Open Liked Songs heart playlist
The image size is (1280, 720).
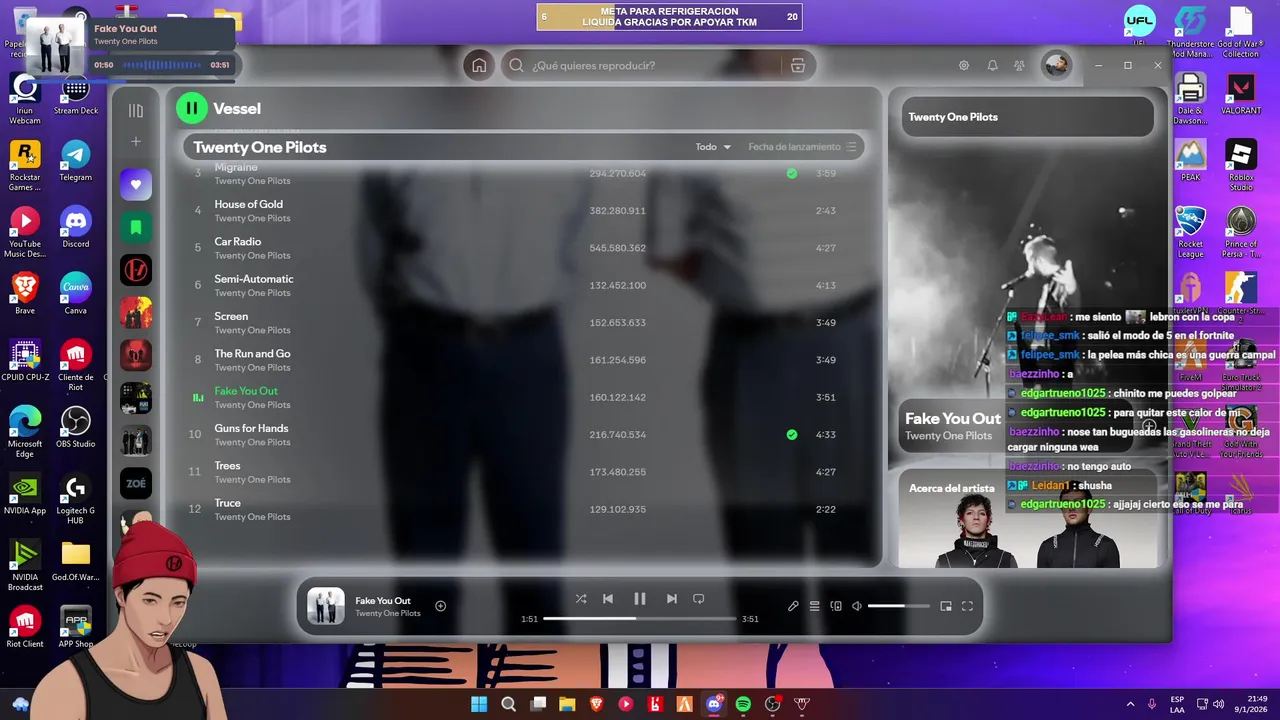click(x=136, y=184)
